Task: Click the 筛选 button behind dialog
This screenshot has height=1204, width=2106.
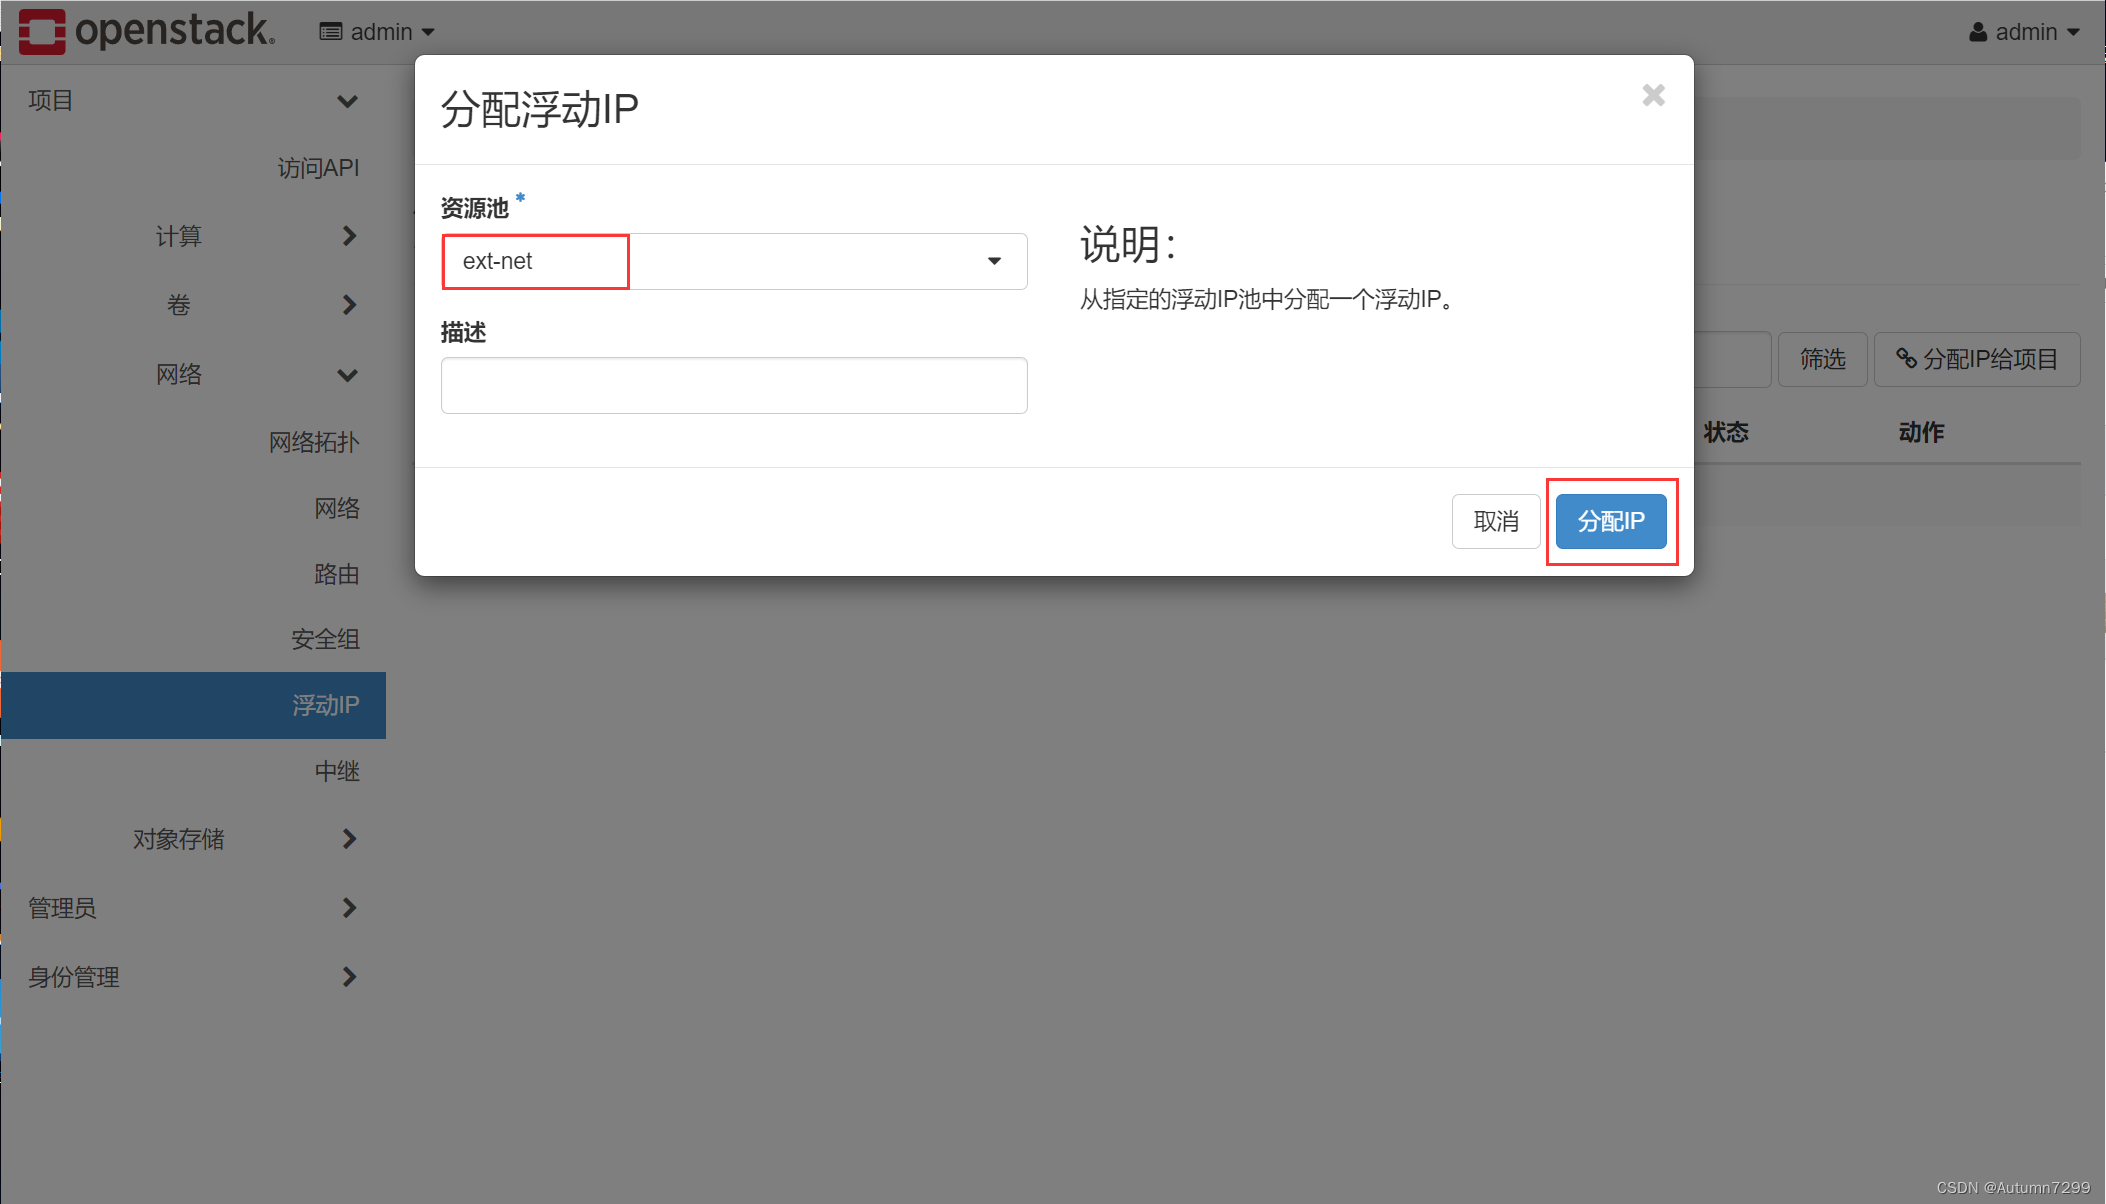Action: 1822,359
